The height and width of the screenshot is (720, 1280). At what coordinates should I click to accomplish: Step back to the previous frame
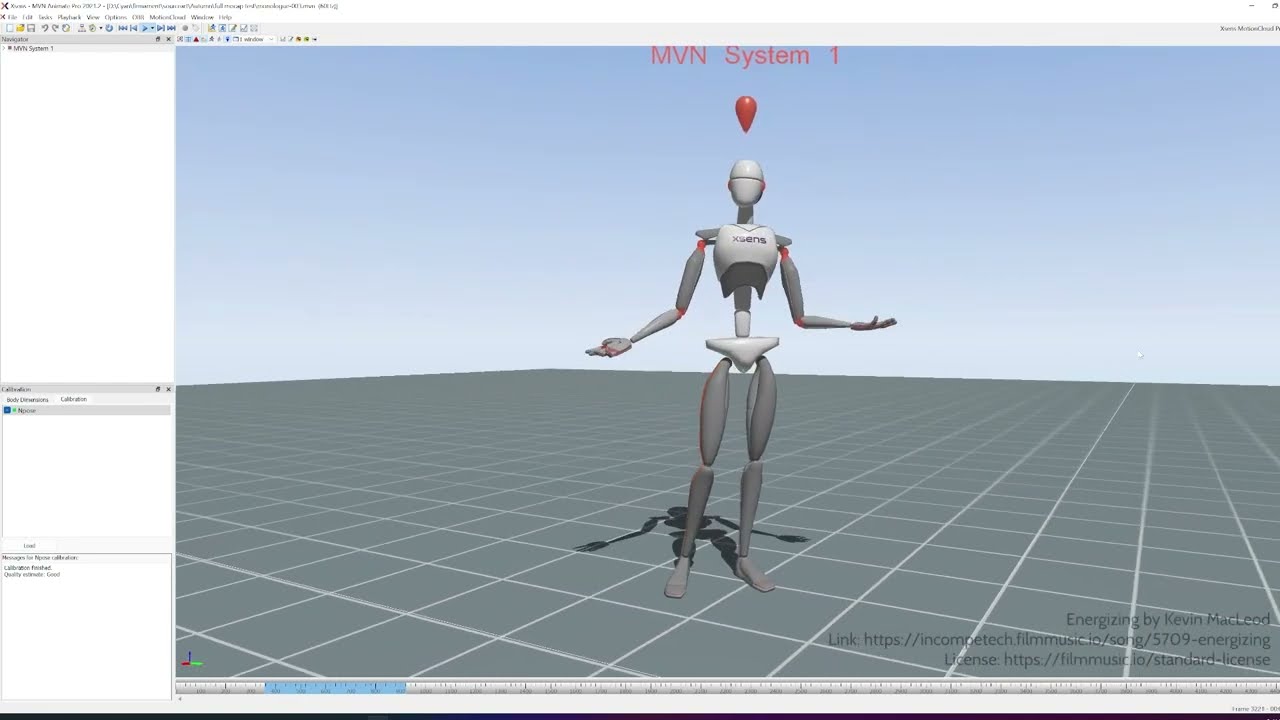[x=134, y=28]
